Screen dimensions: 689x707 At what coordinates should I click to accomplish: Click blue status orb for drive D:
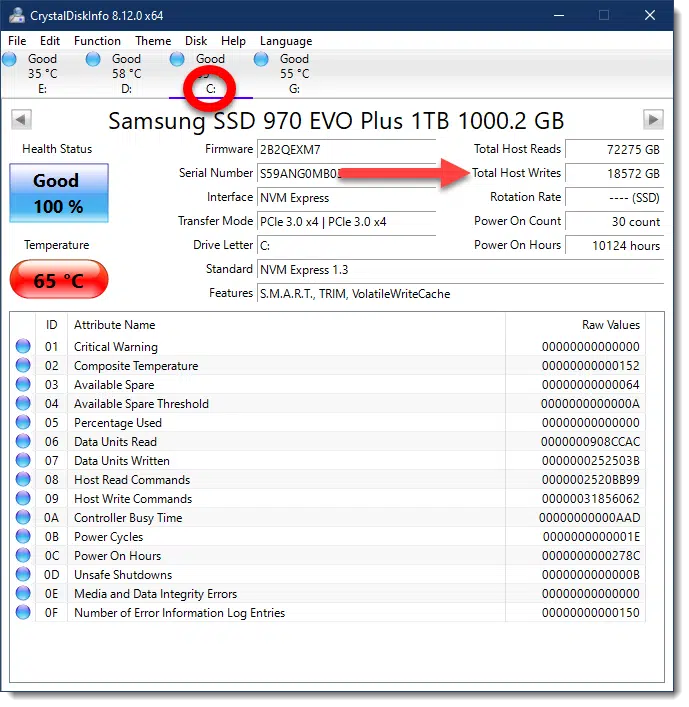[x=93, y=59]
